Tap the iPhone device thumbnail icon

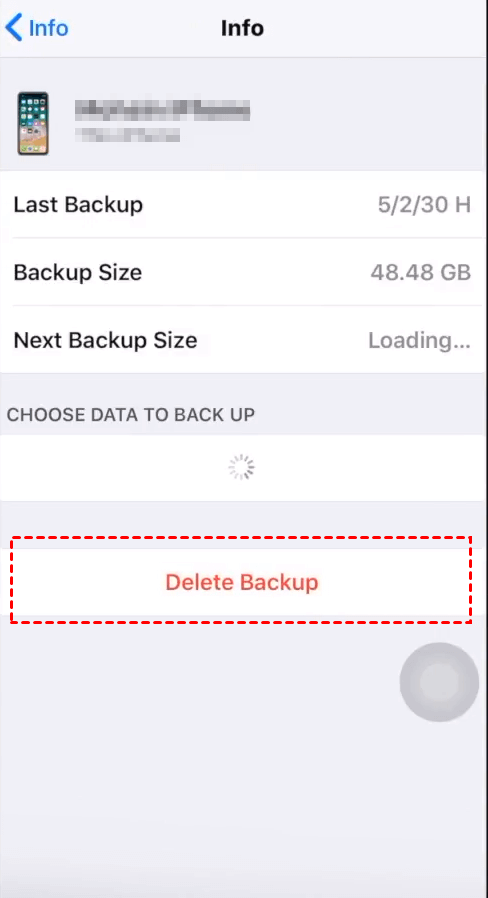pyautogui.click(x=33, y=123)
